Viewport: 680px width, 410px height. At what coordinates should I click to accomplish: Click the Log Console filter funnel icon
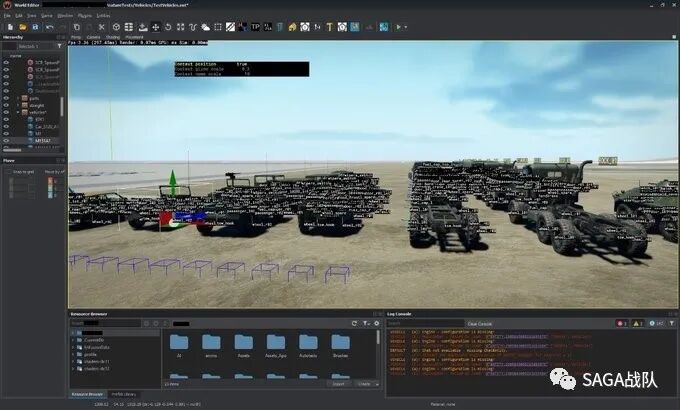click(672, 323)
